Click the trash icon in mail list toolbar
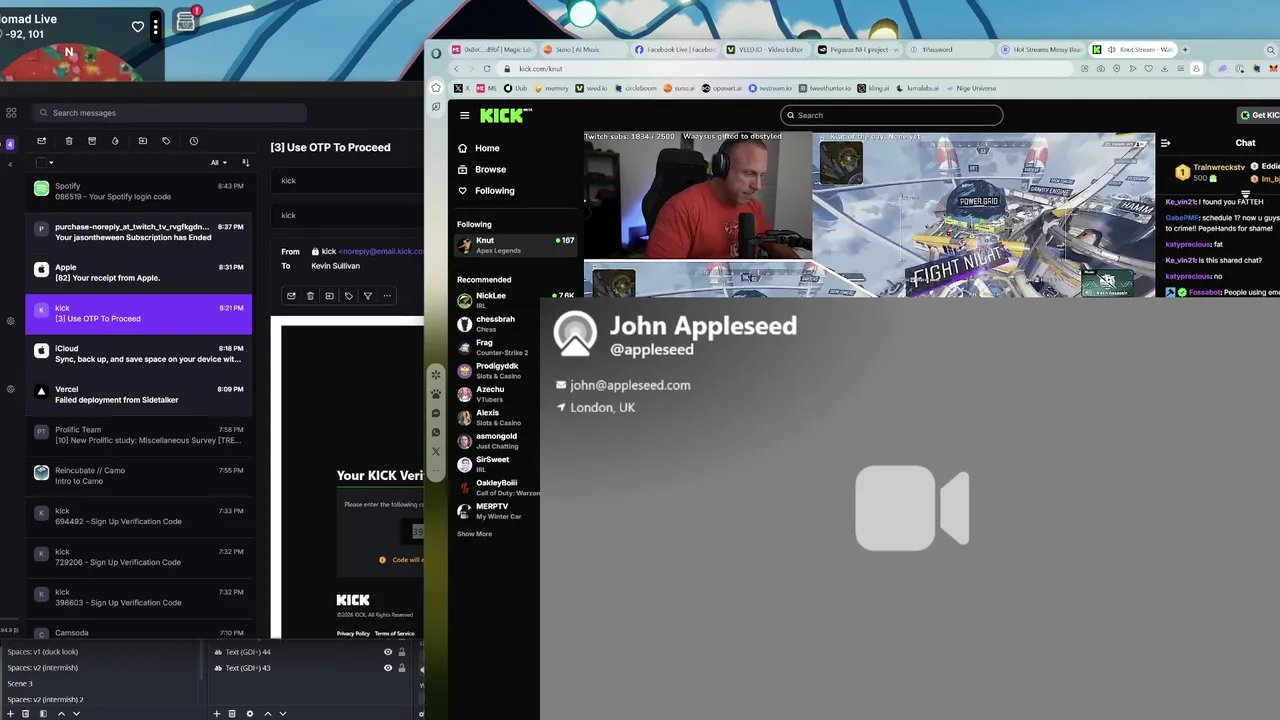Image resolution: width=1280 pixels, height=720 pixels. 69,141
